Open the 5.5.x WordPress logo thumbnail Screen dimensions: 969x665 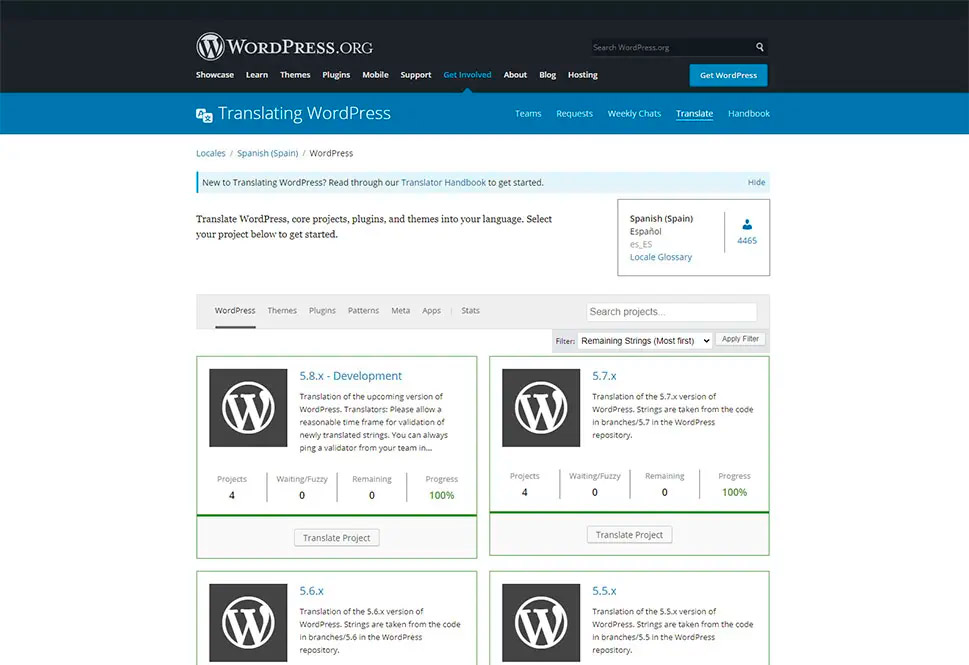tap(540, 623)
